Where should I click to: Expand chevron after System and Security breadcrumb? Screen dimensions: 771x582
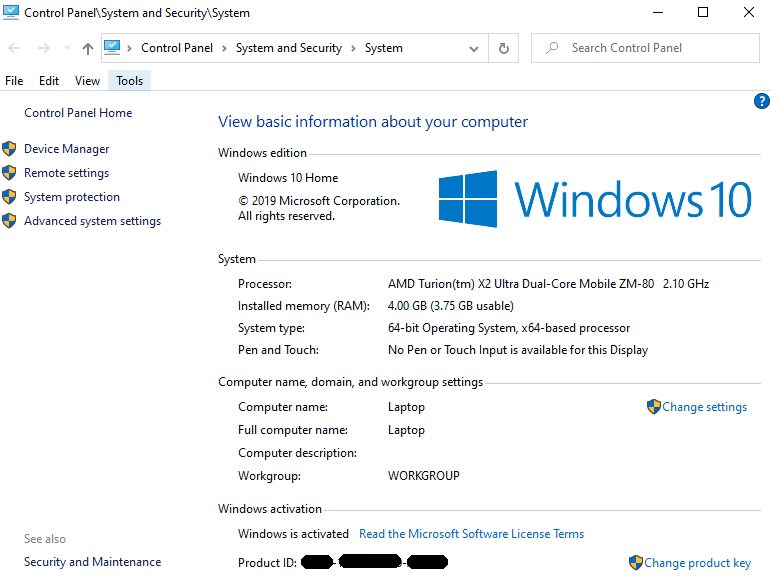click(x=353, y=48)
